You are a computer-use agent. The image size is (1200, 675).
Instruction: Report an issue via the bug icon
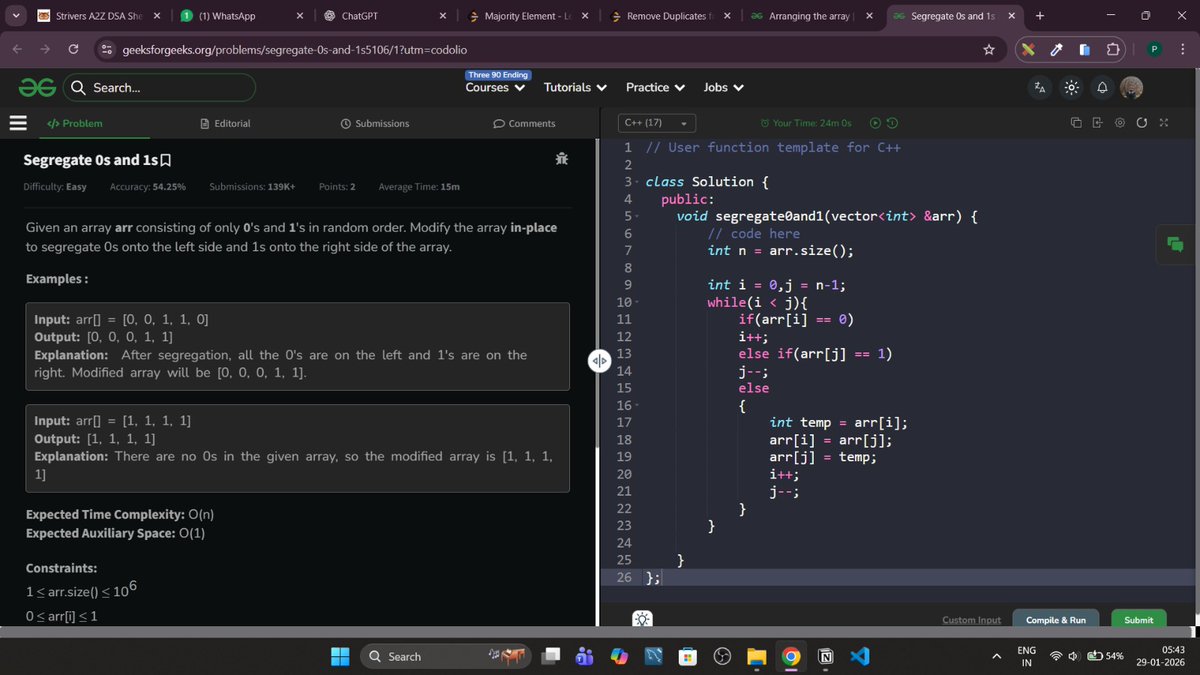(x=561, y=158)
